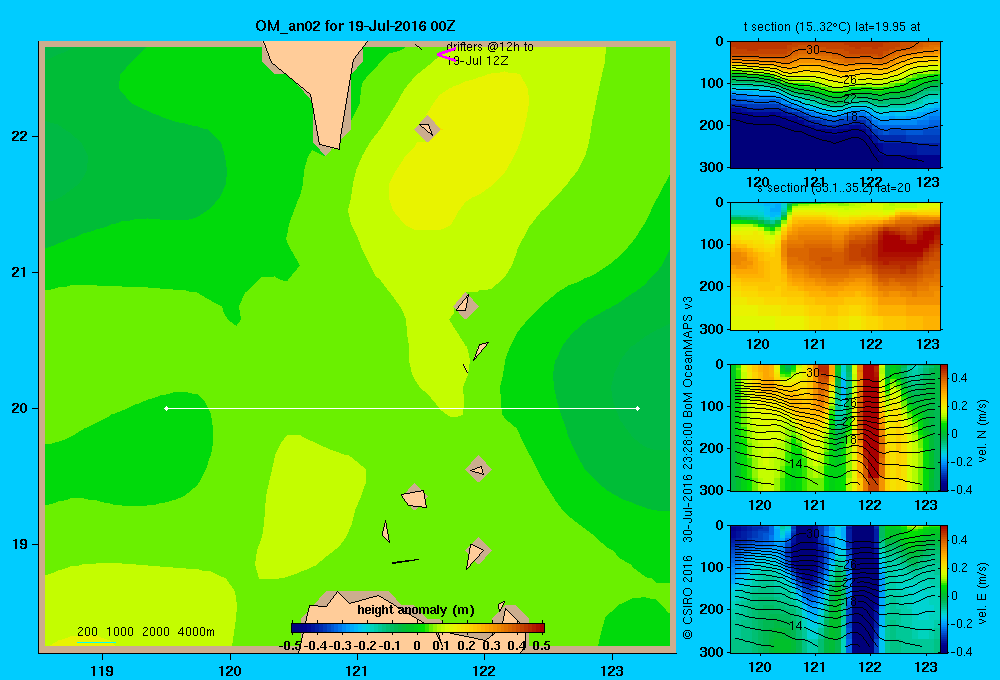Click 0.4 tick on vel. N color scale

pos(959,378)
